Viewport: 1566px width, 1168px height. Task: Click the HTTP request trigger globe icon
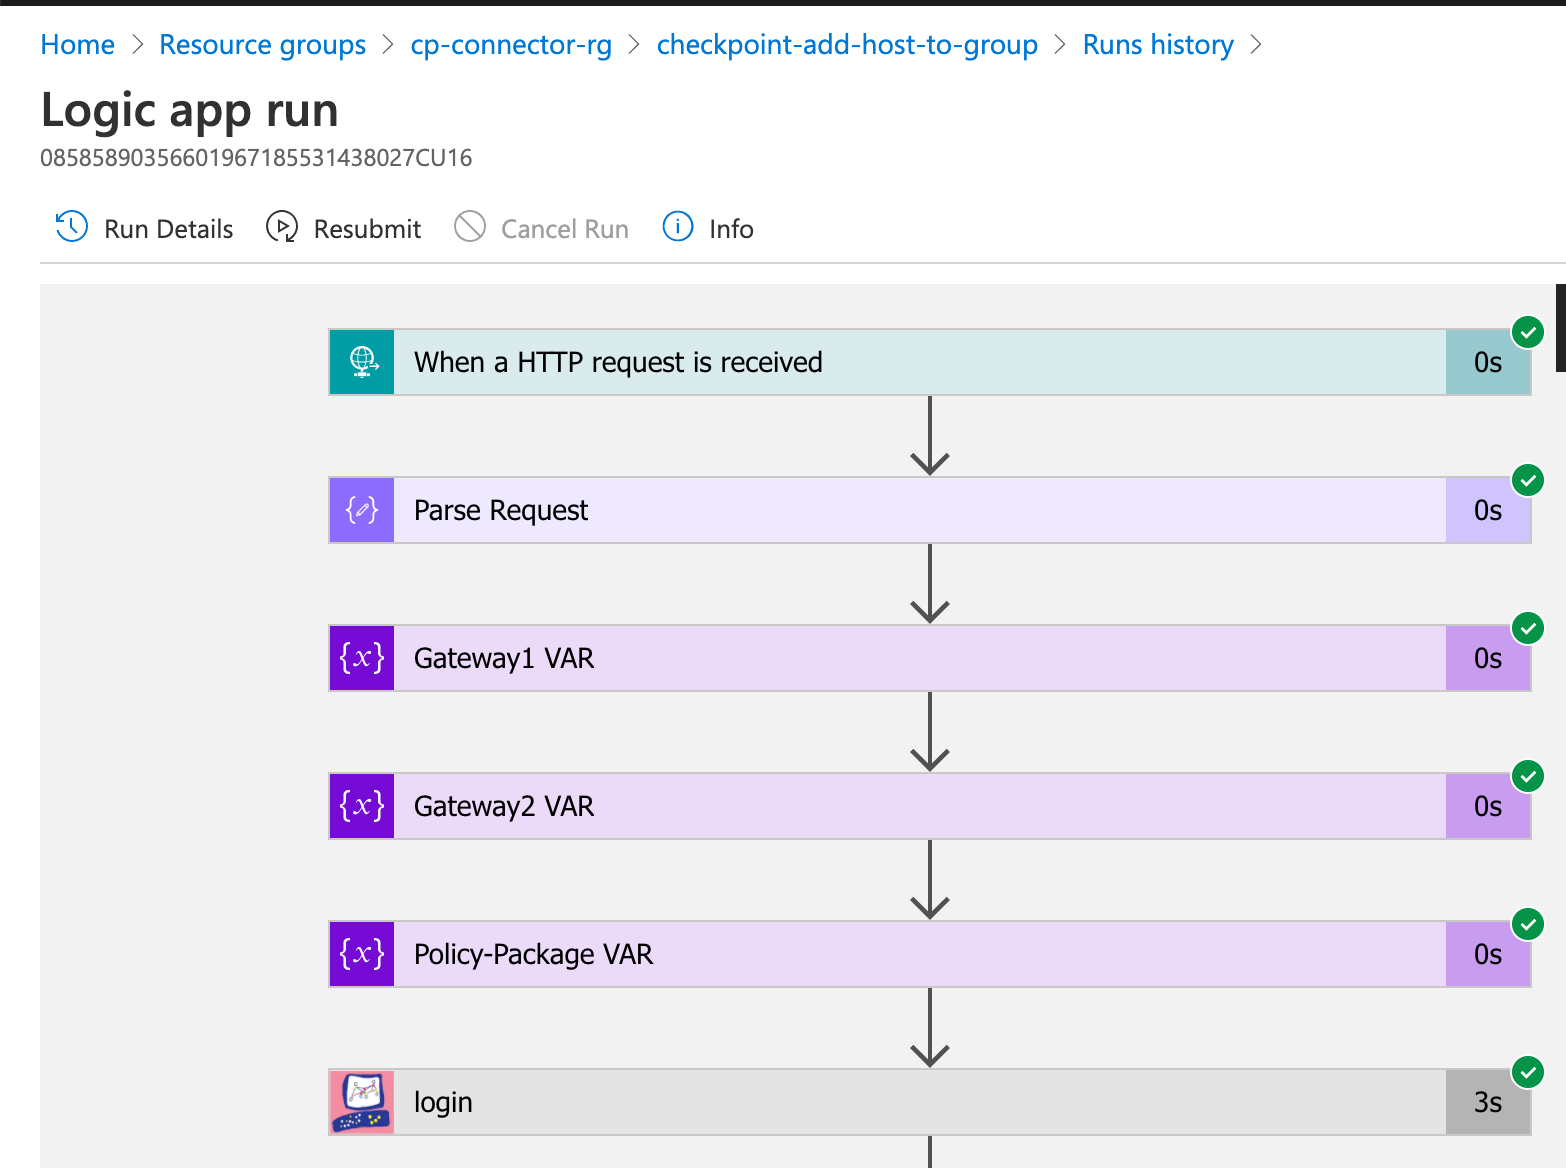click(x=362, y=362)
